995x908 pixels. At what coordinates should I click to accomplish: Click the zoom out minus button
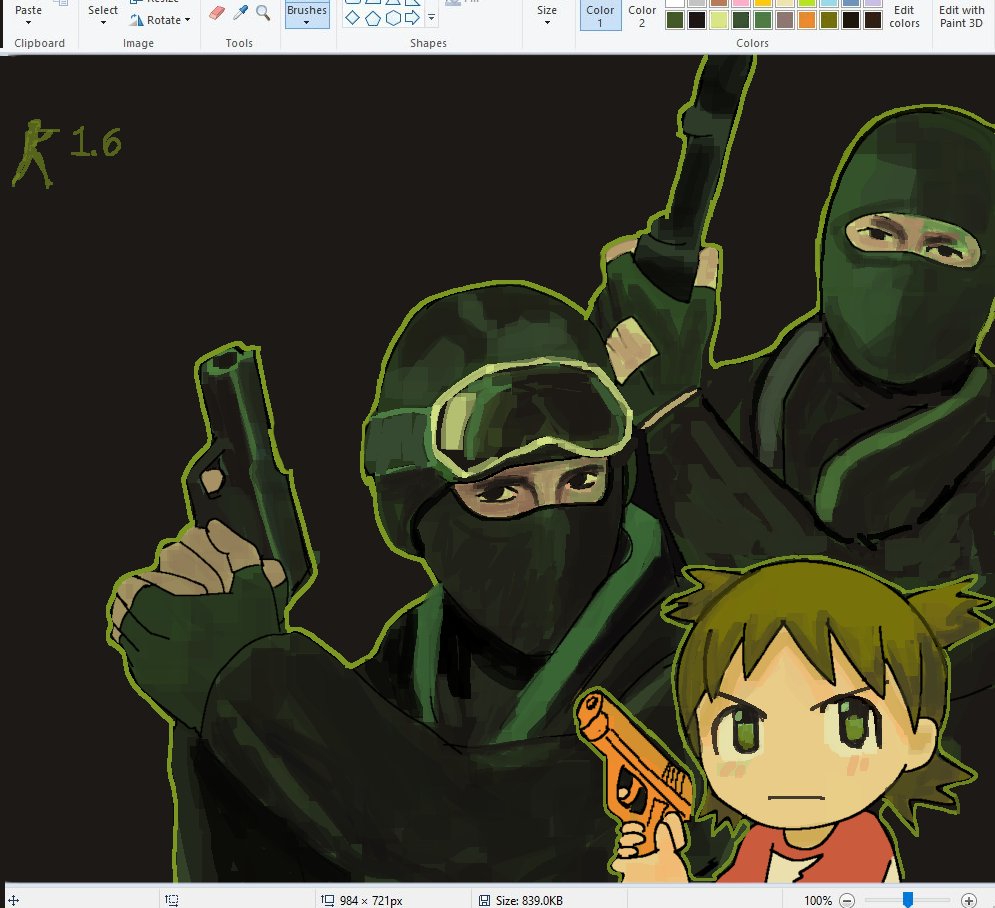(847, 900)
